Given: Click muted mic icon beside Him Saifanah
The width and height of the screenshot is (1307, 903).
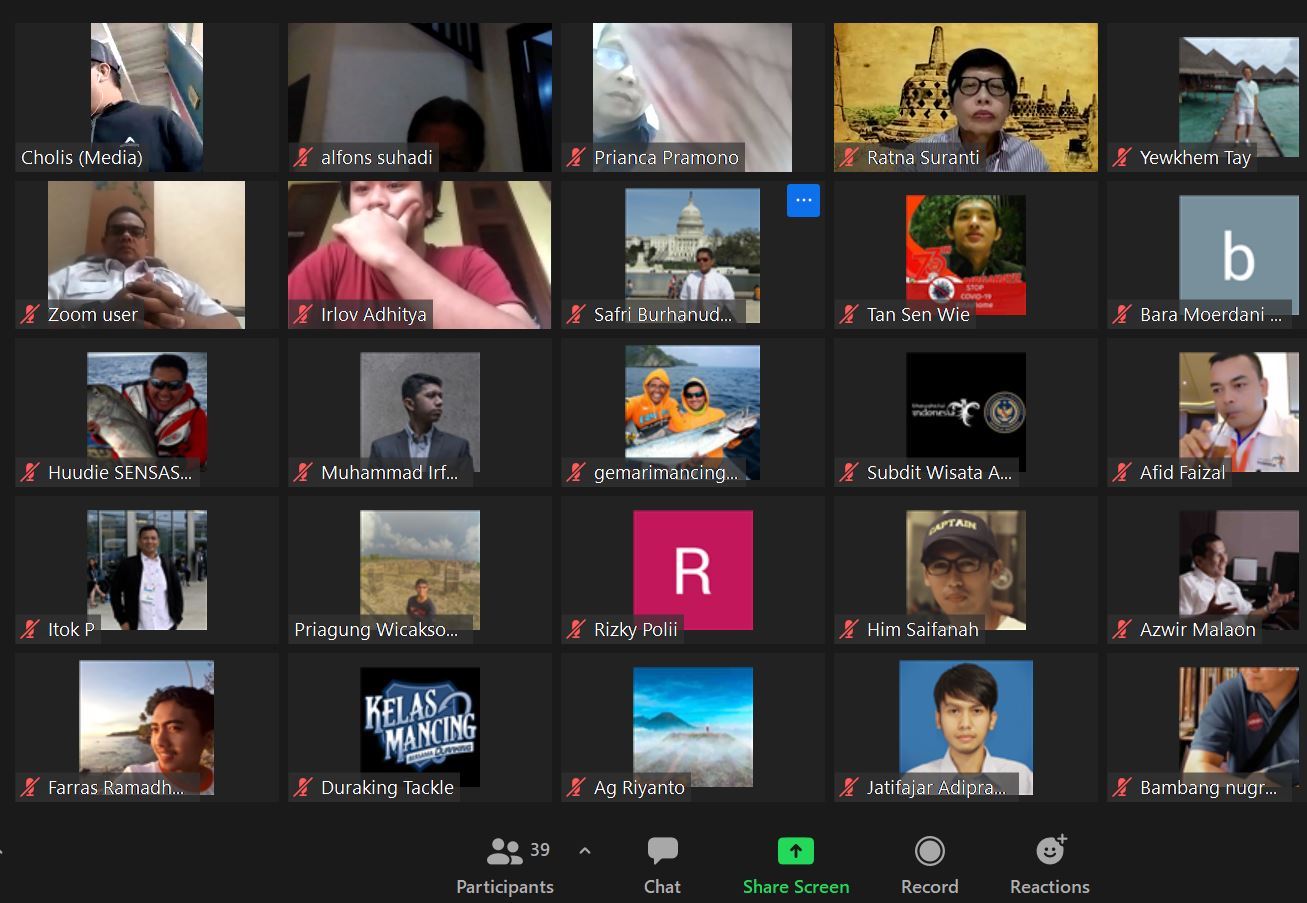Looking at the screenshot, I should pos(849,629).
